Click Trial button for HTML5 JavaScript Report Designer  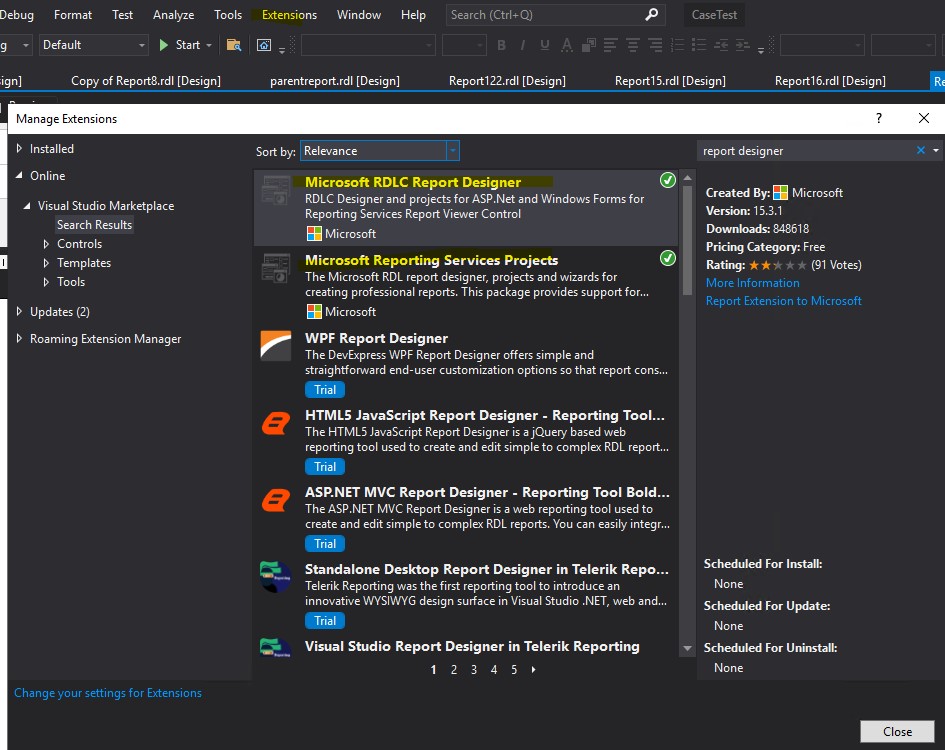pos(325,467)
